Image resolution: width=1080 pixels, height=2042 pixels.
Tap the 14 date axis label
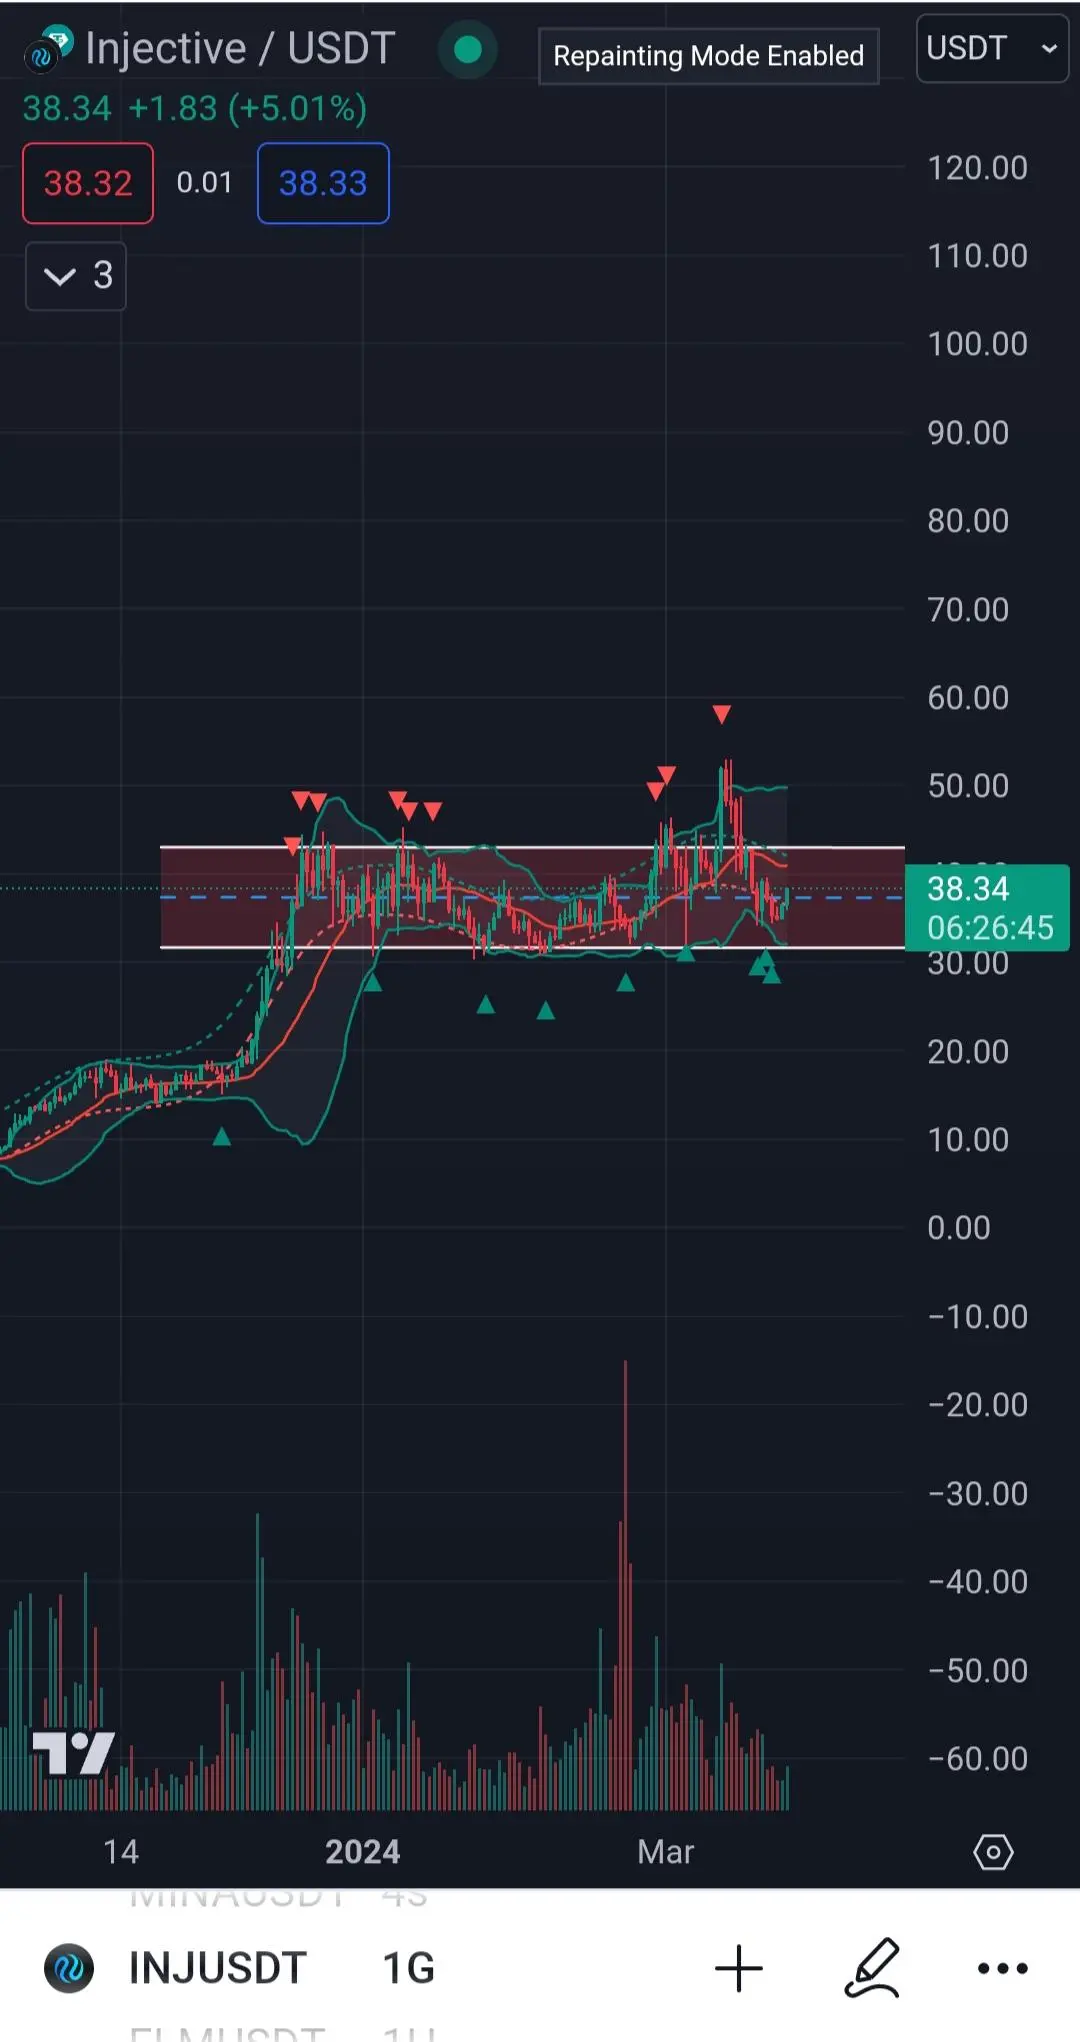121,1852
